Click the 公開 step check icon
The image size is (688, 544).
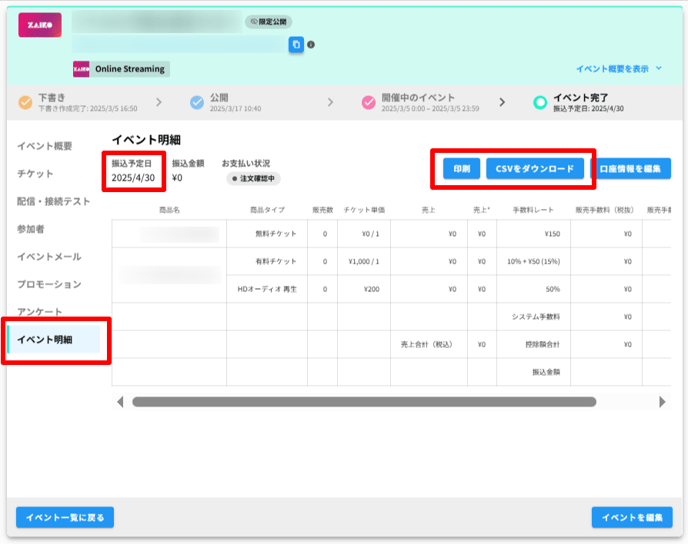click(x=196, y=101)
